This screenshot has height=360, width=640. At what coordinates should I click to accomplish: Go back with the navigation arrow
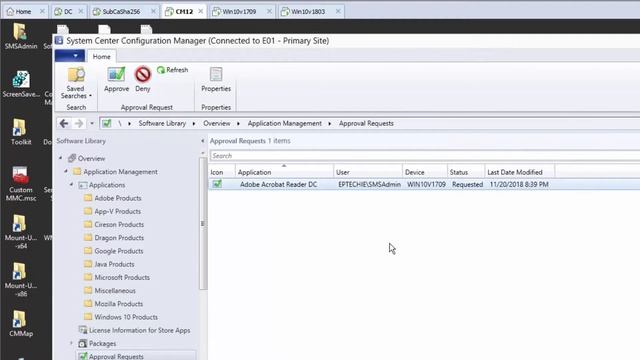coord(64,123)
